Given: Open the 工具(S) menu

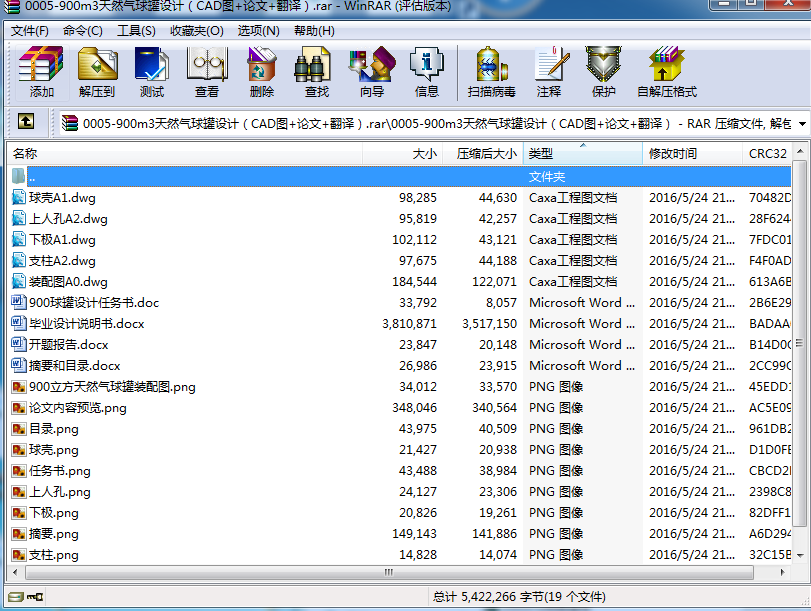Looking at the screenshot, I should [x=136, y=31].
